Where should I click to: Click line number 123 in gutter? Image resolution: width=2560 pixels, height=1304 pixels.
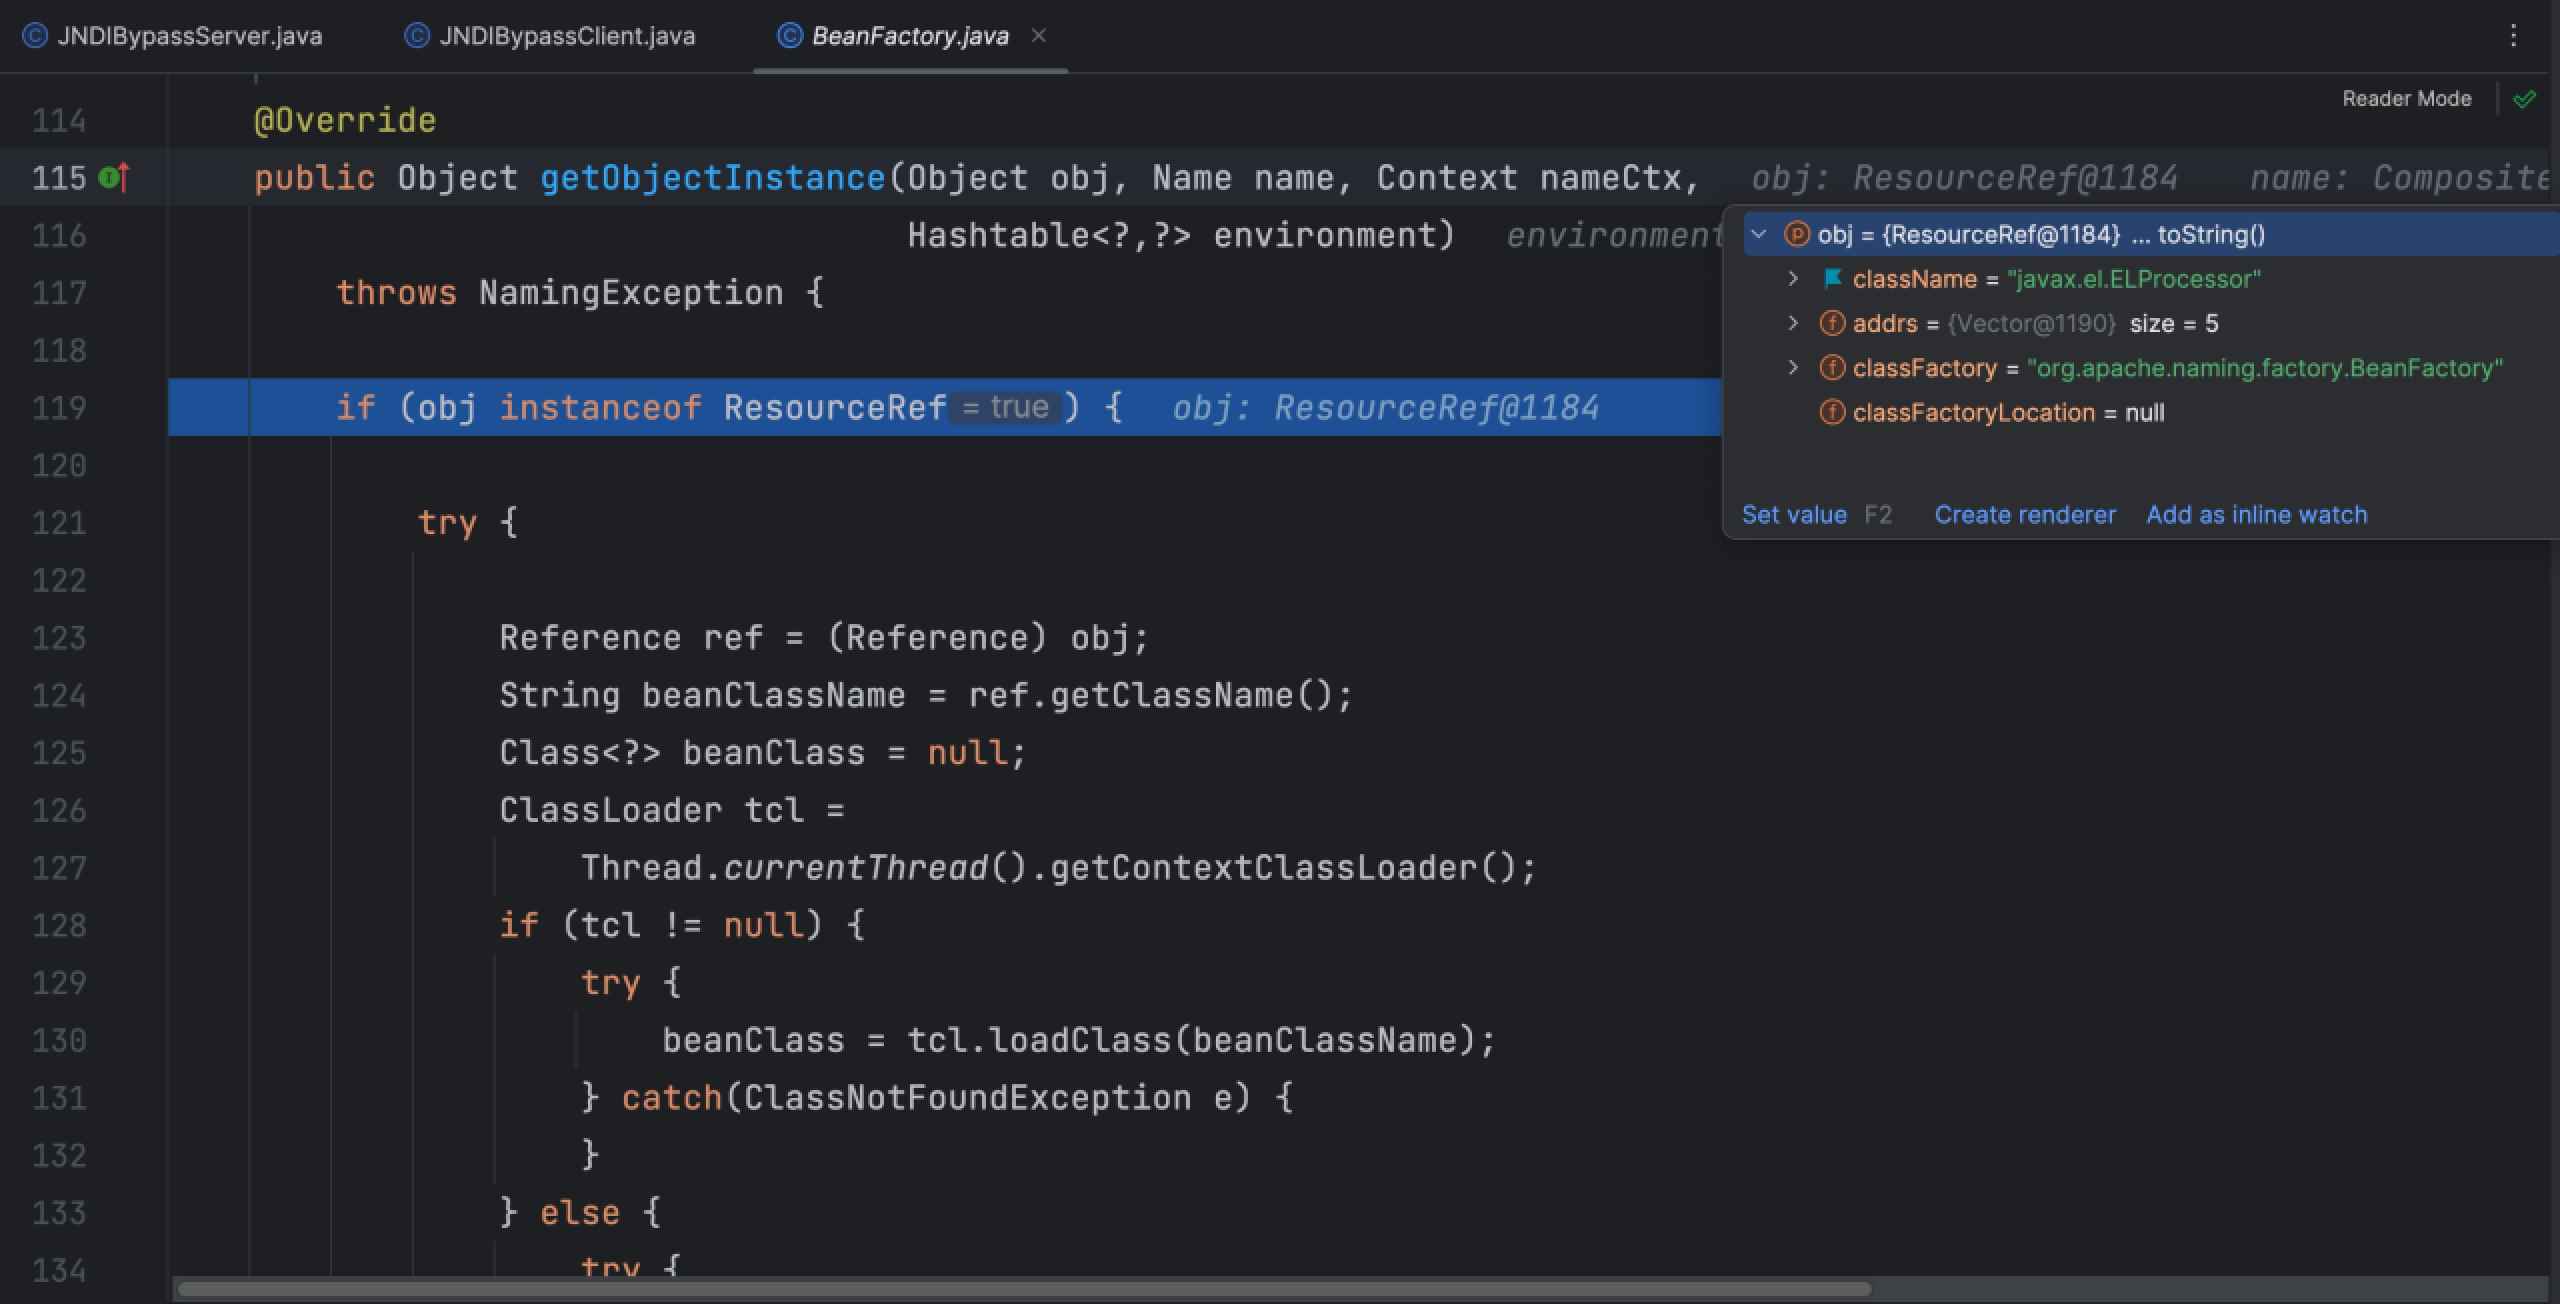click(x=59, y=638)
